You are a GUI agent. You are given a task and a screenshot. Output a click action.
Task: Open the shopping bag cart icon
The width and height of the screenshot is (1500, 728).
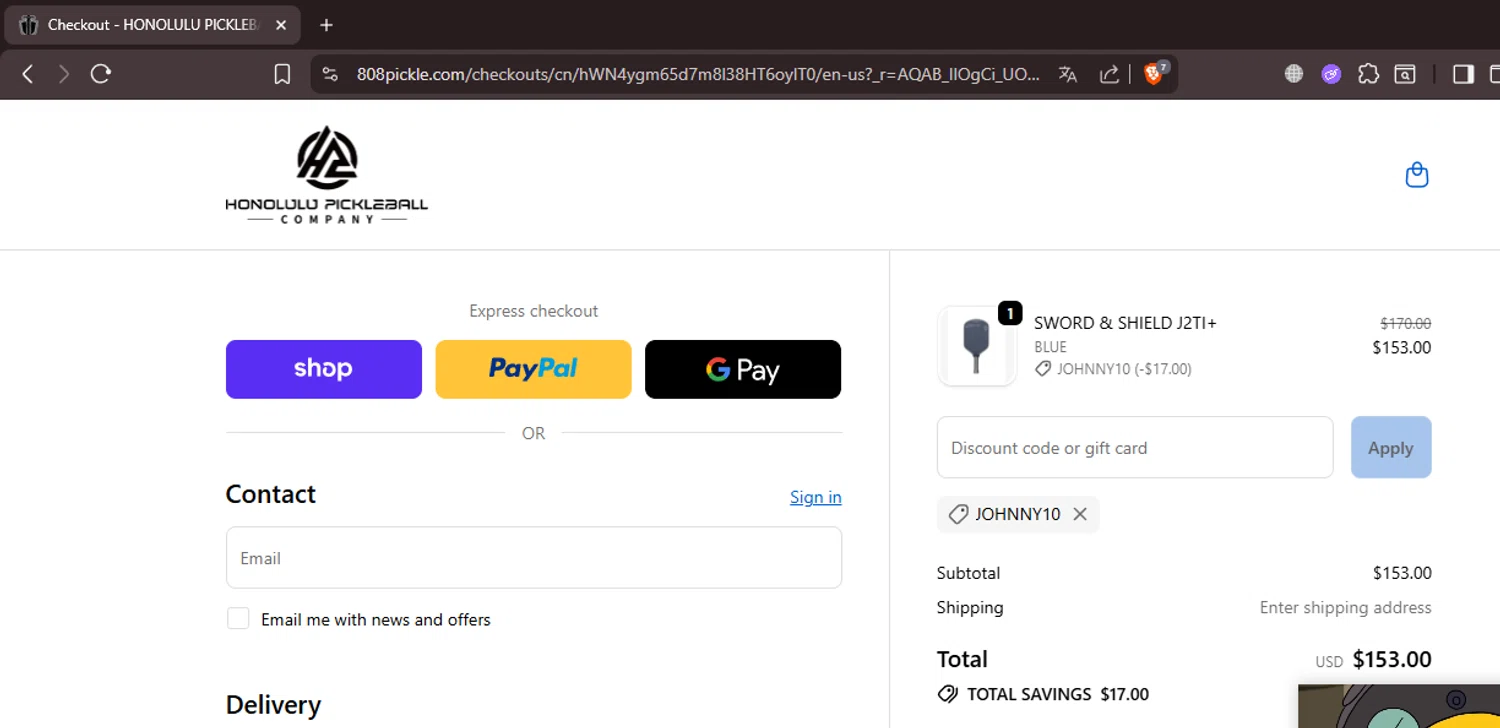coord(1417,175)
